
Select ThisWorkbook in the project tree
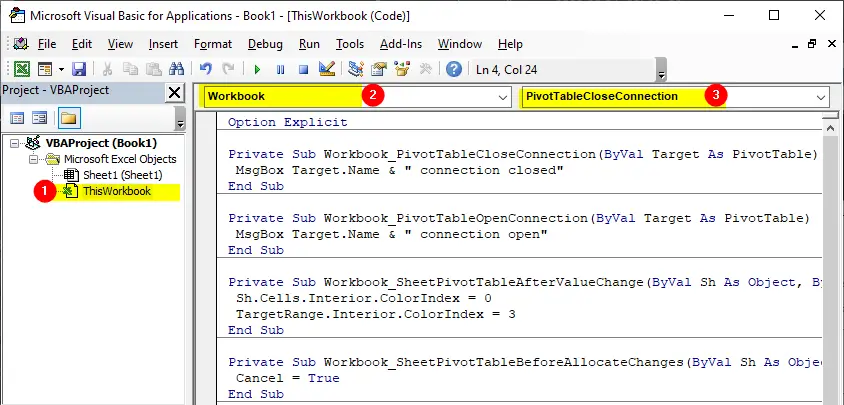tap(117, 191)
